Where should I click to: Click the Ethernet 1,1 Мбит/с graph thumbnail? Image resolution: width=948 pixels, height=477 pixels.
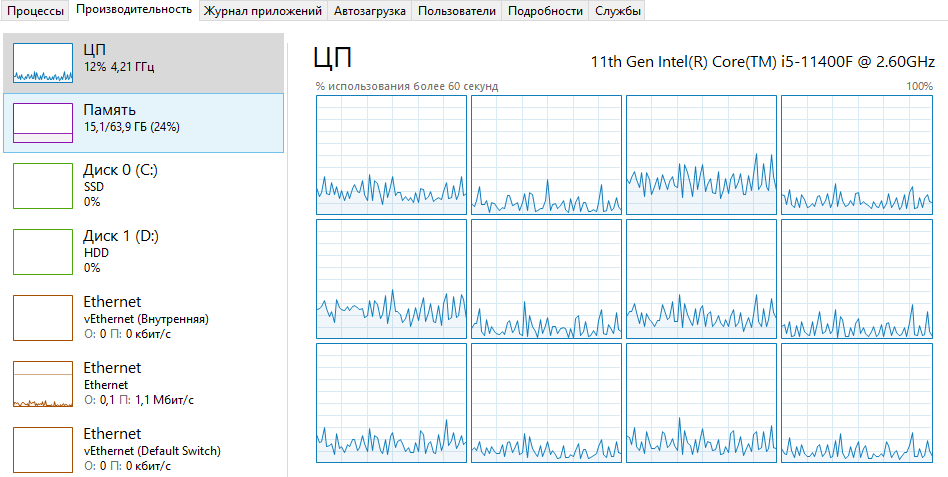tap(43, 384)
